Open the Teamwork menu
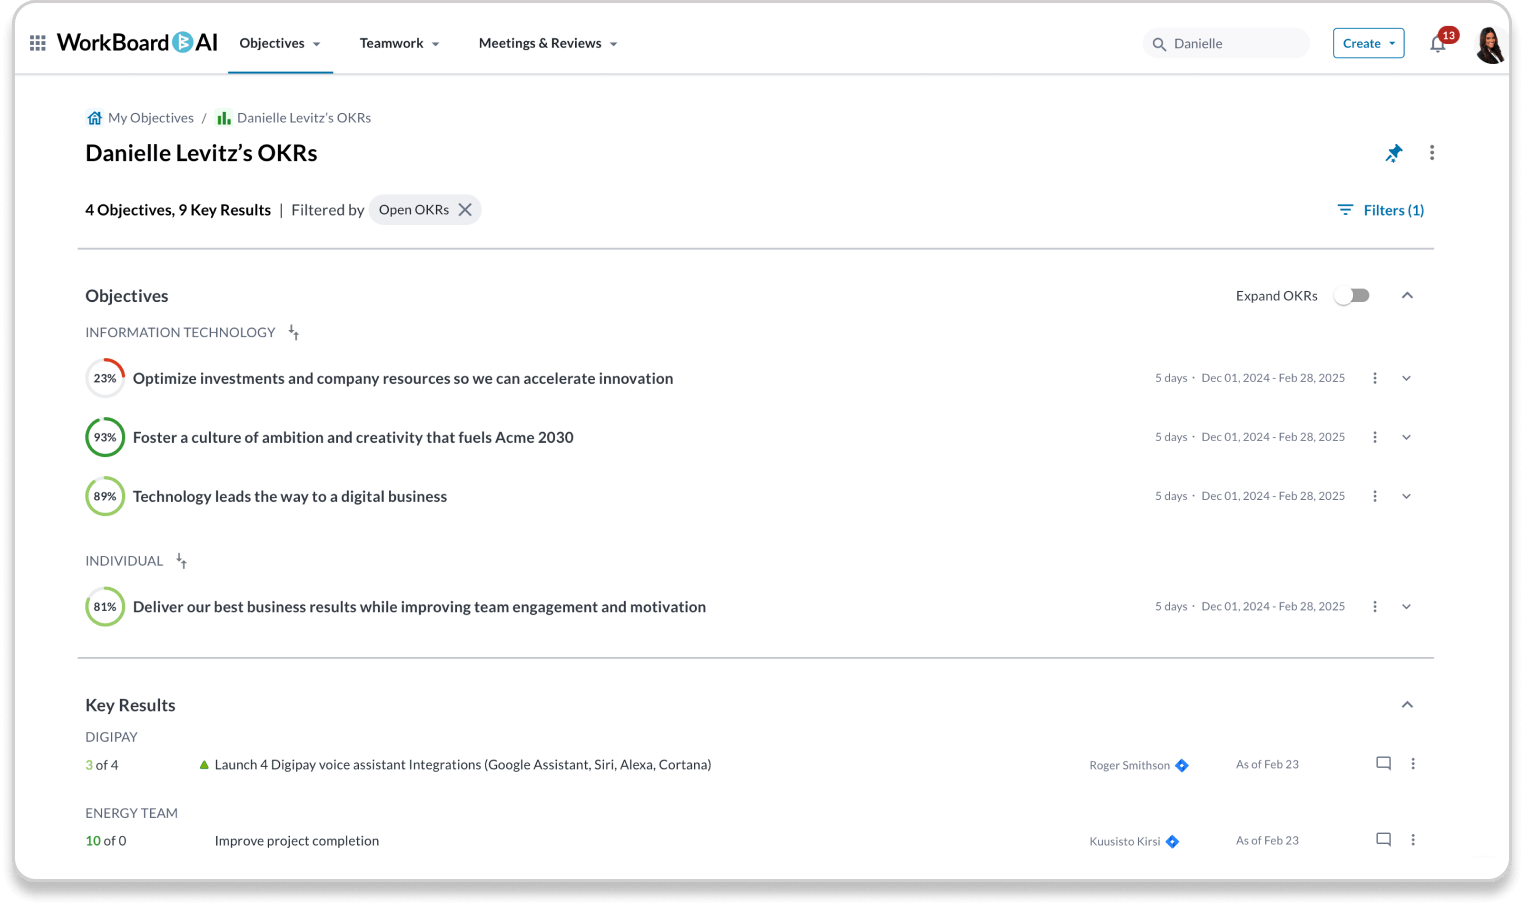The image size is (1524, 906). (x=399, y=43)
